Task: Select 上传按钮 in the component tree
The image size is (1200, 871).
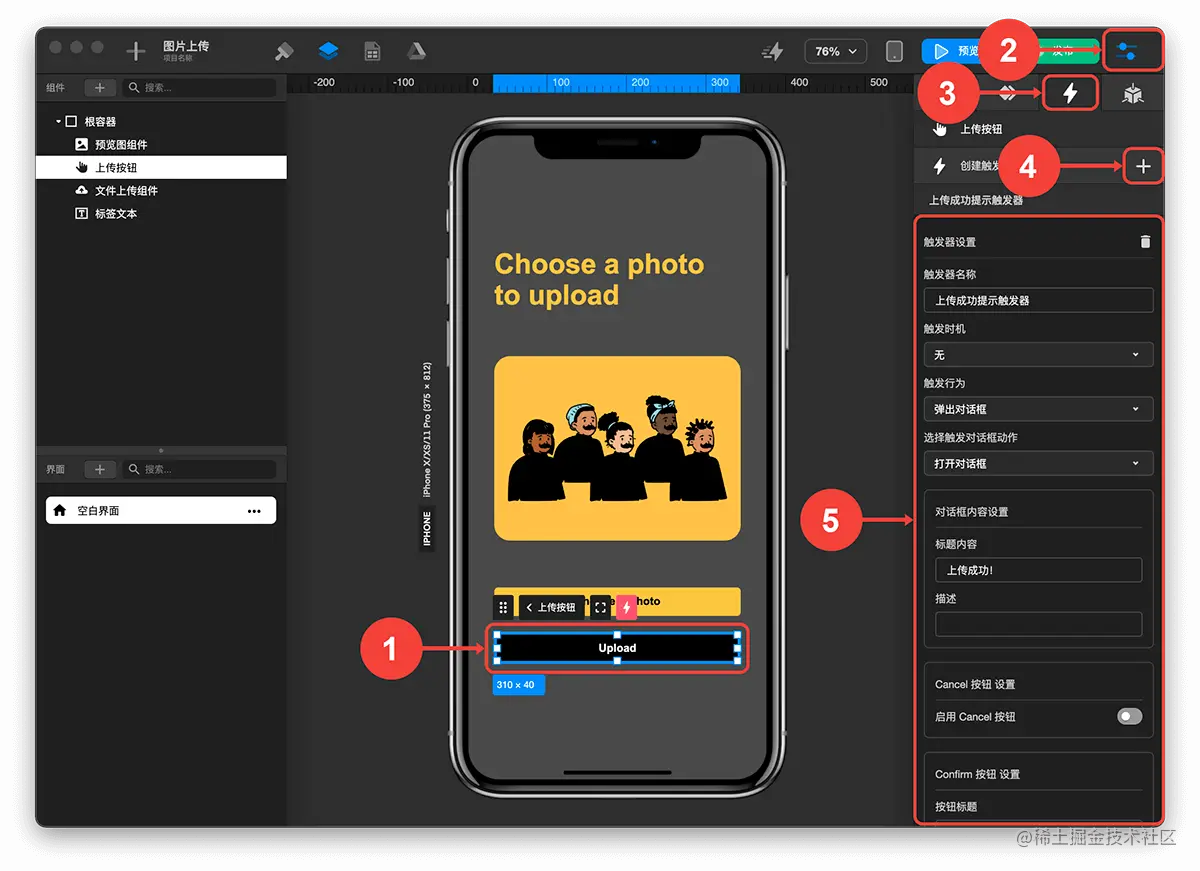Action: click(x=160, y=168)
